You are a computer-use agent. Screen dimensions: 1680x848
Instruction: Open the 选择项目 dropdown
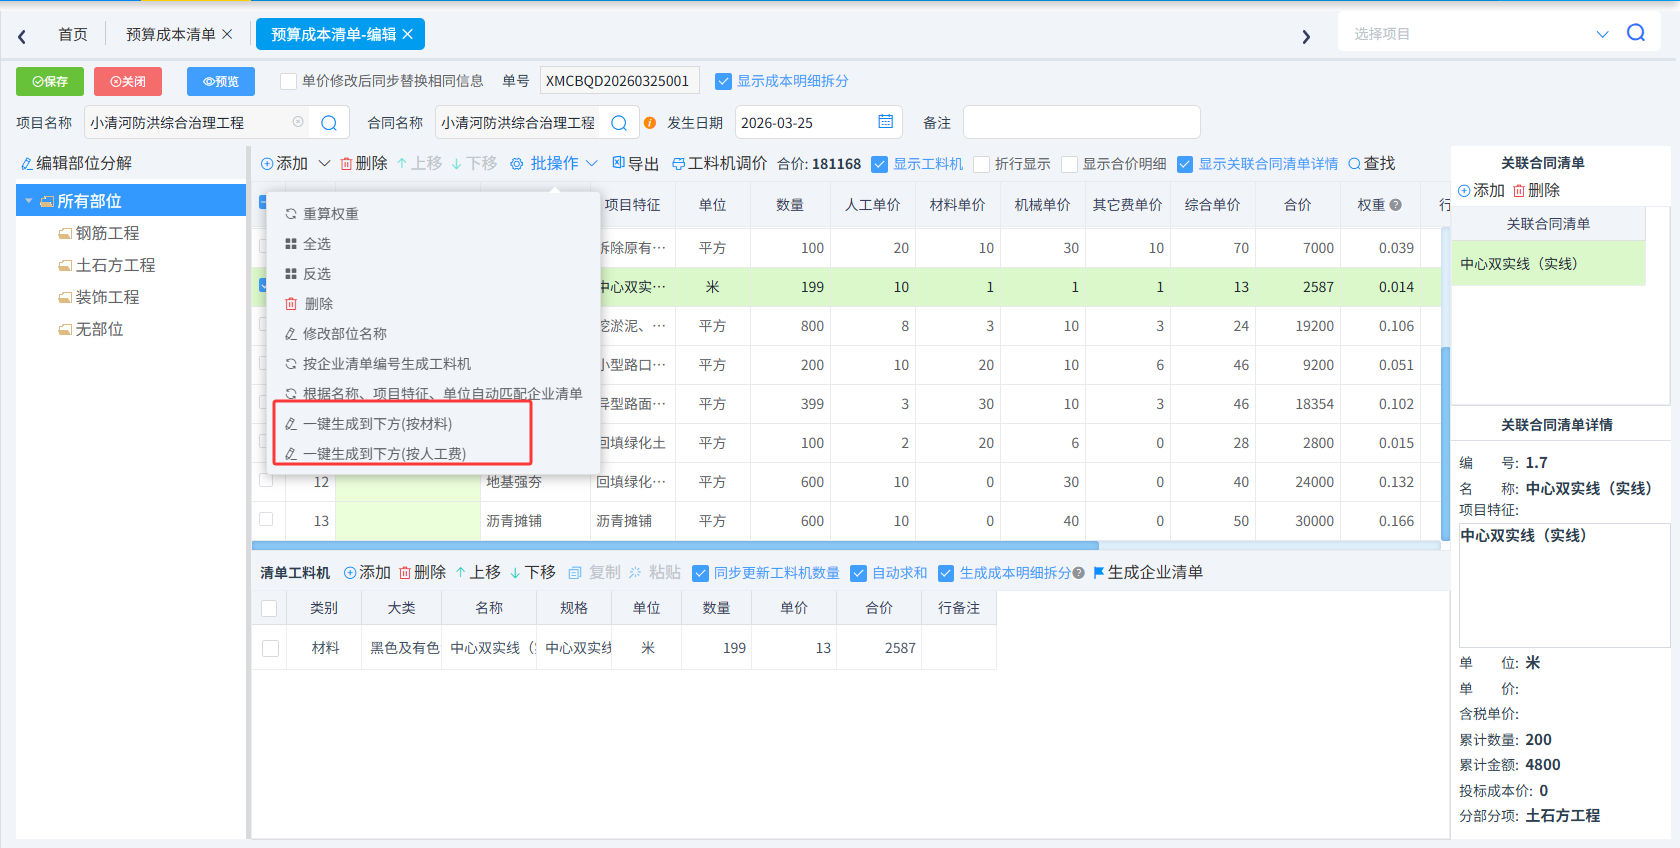click(1602, 34)
